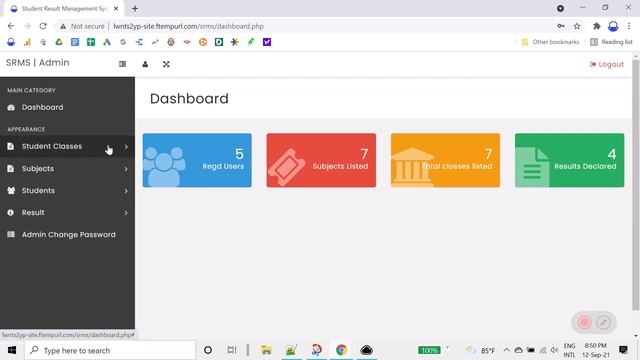The width and height of the screenshot is (640, 360).
Task: Open the green Google Sheets bookmark icon
Action: click(91, 42)
